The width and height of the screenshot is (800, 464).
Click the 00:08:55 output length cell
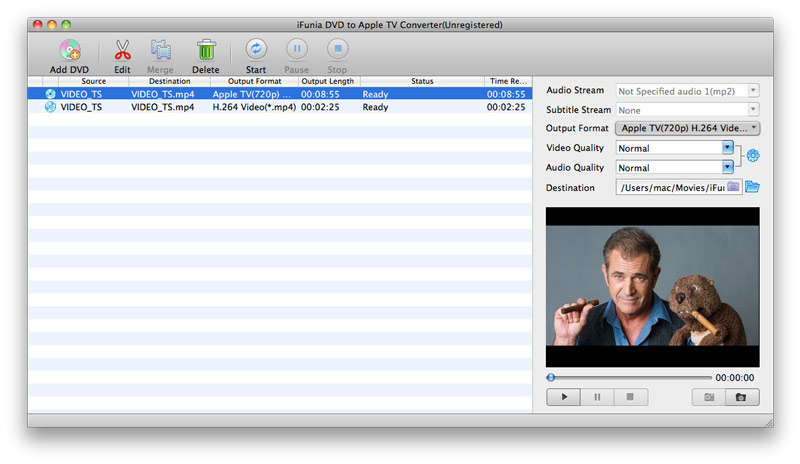320,94
